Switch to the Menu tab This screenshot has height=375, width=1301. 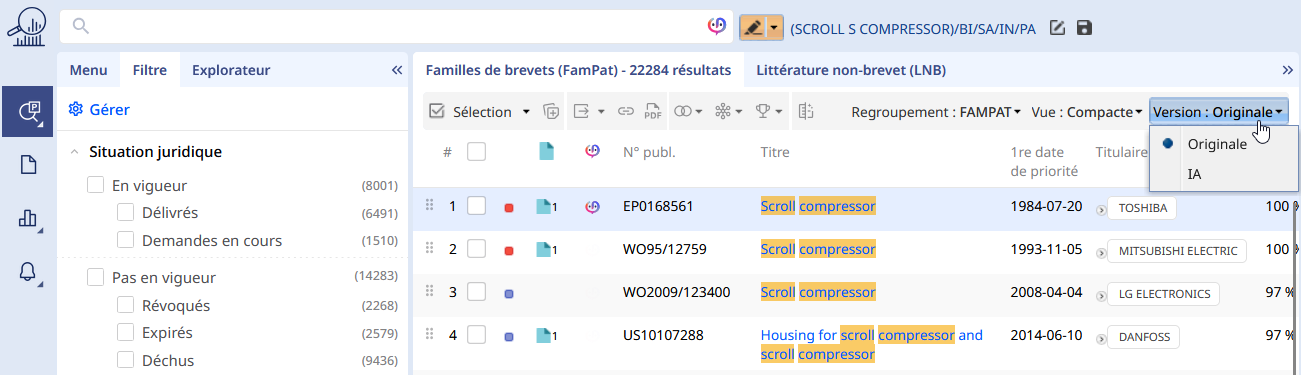(89, 70)
